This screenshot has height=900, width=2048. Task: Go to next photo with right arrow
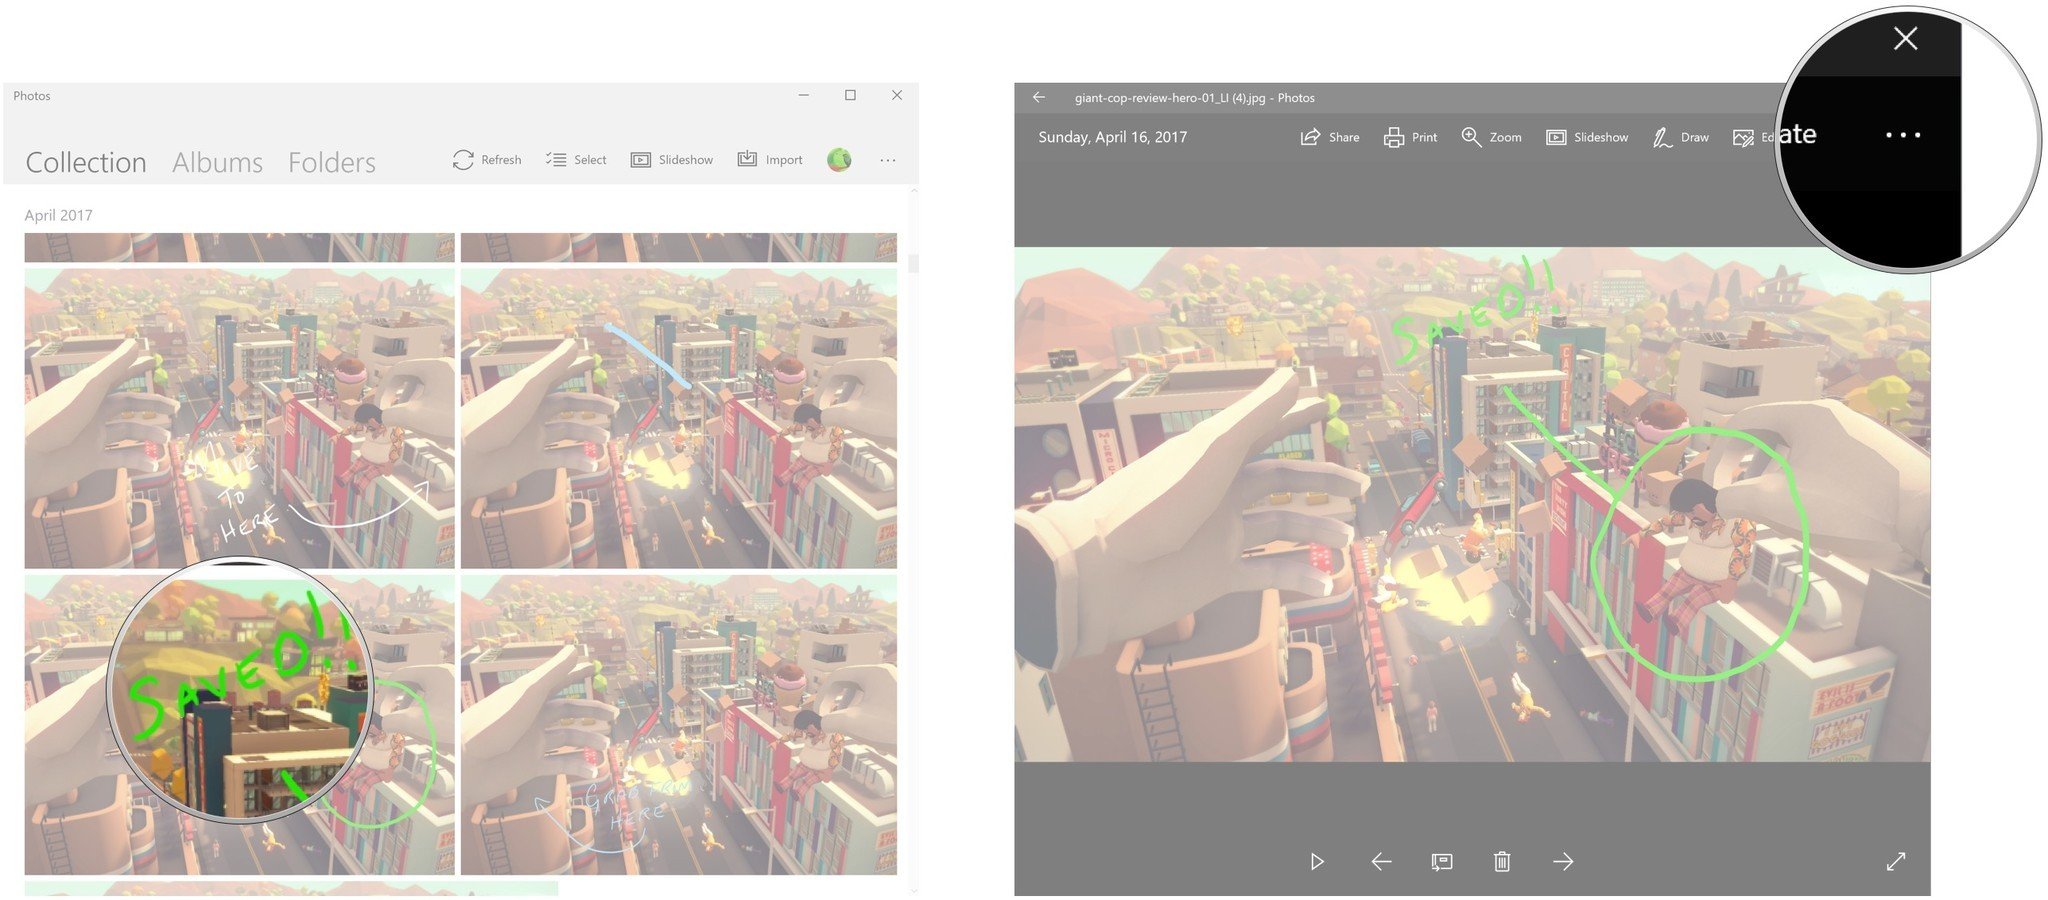tap(1563, 861)
